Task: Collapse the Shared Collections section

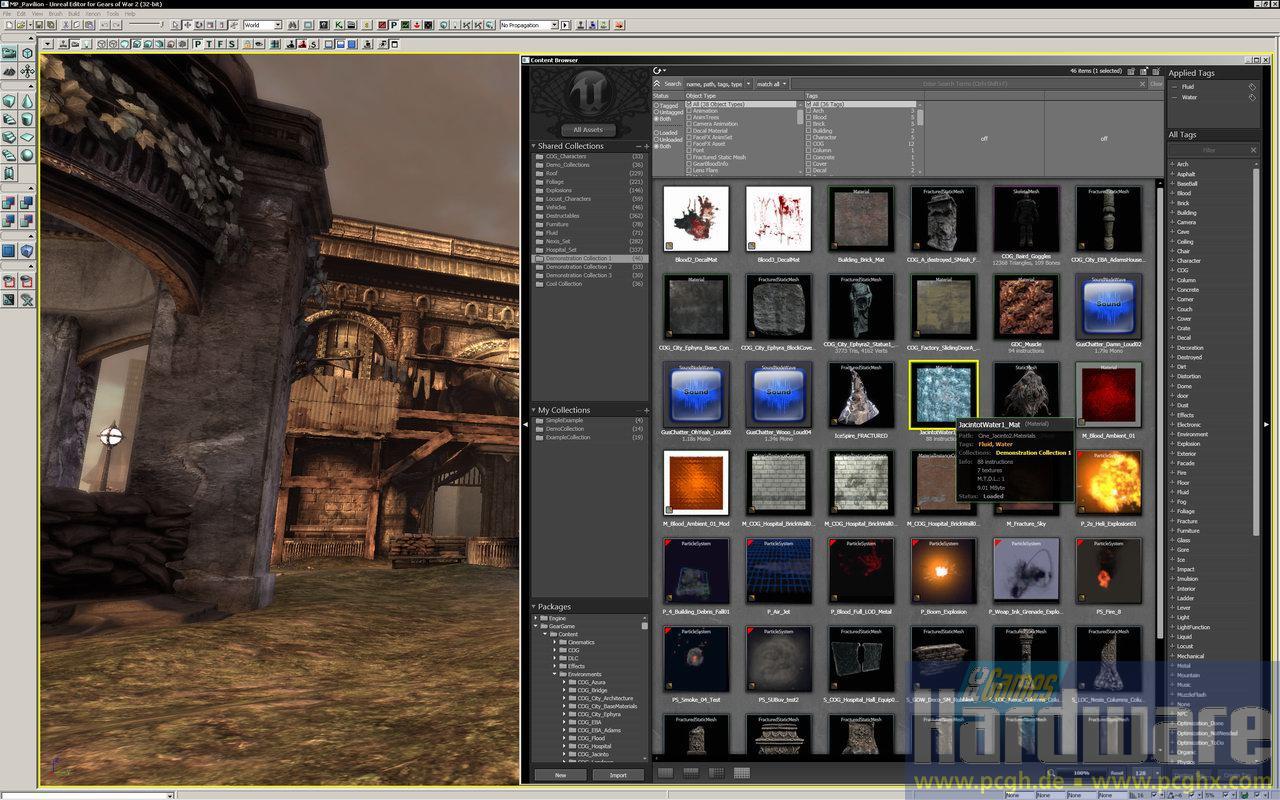Action: (533, 146)
